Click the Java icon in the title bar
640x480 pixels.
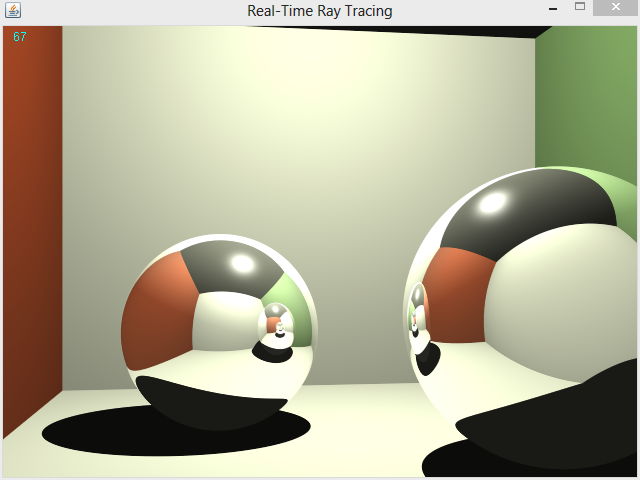(13, 10)
